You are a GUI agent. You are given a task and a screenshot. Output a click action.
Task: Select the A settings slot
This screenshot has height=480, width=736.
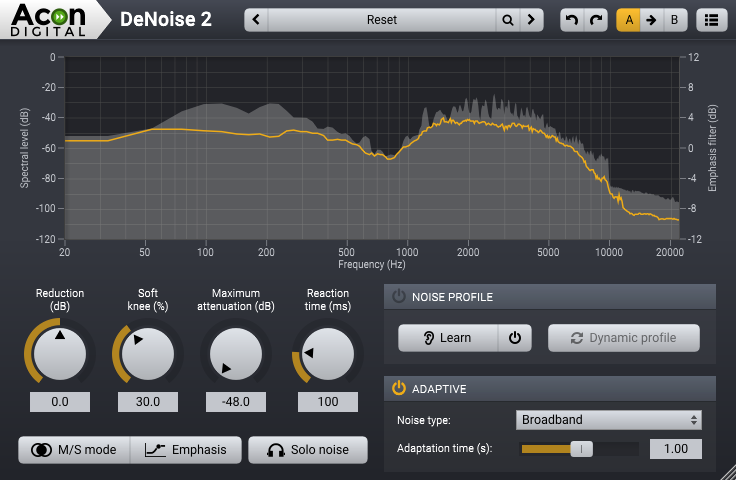629,20
